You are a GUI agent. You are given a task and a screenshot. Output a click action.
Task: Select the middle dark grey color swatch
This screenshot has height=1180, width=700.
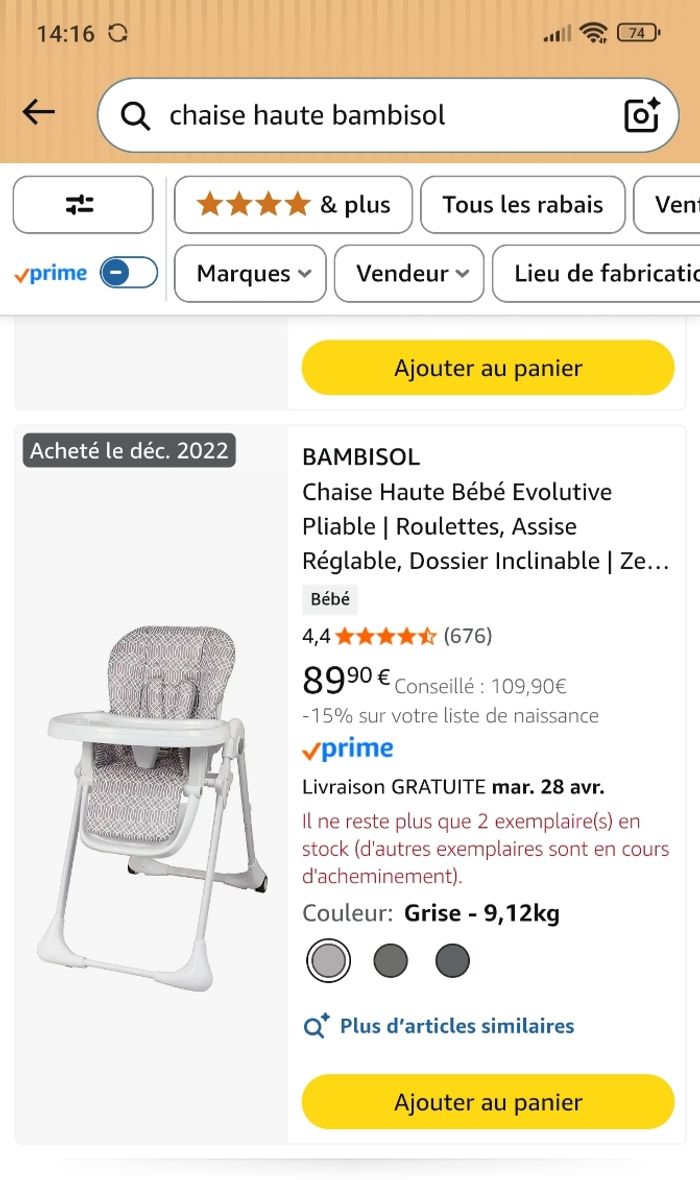click(391, 961)
